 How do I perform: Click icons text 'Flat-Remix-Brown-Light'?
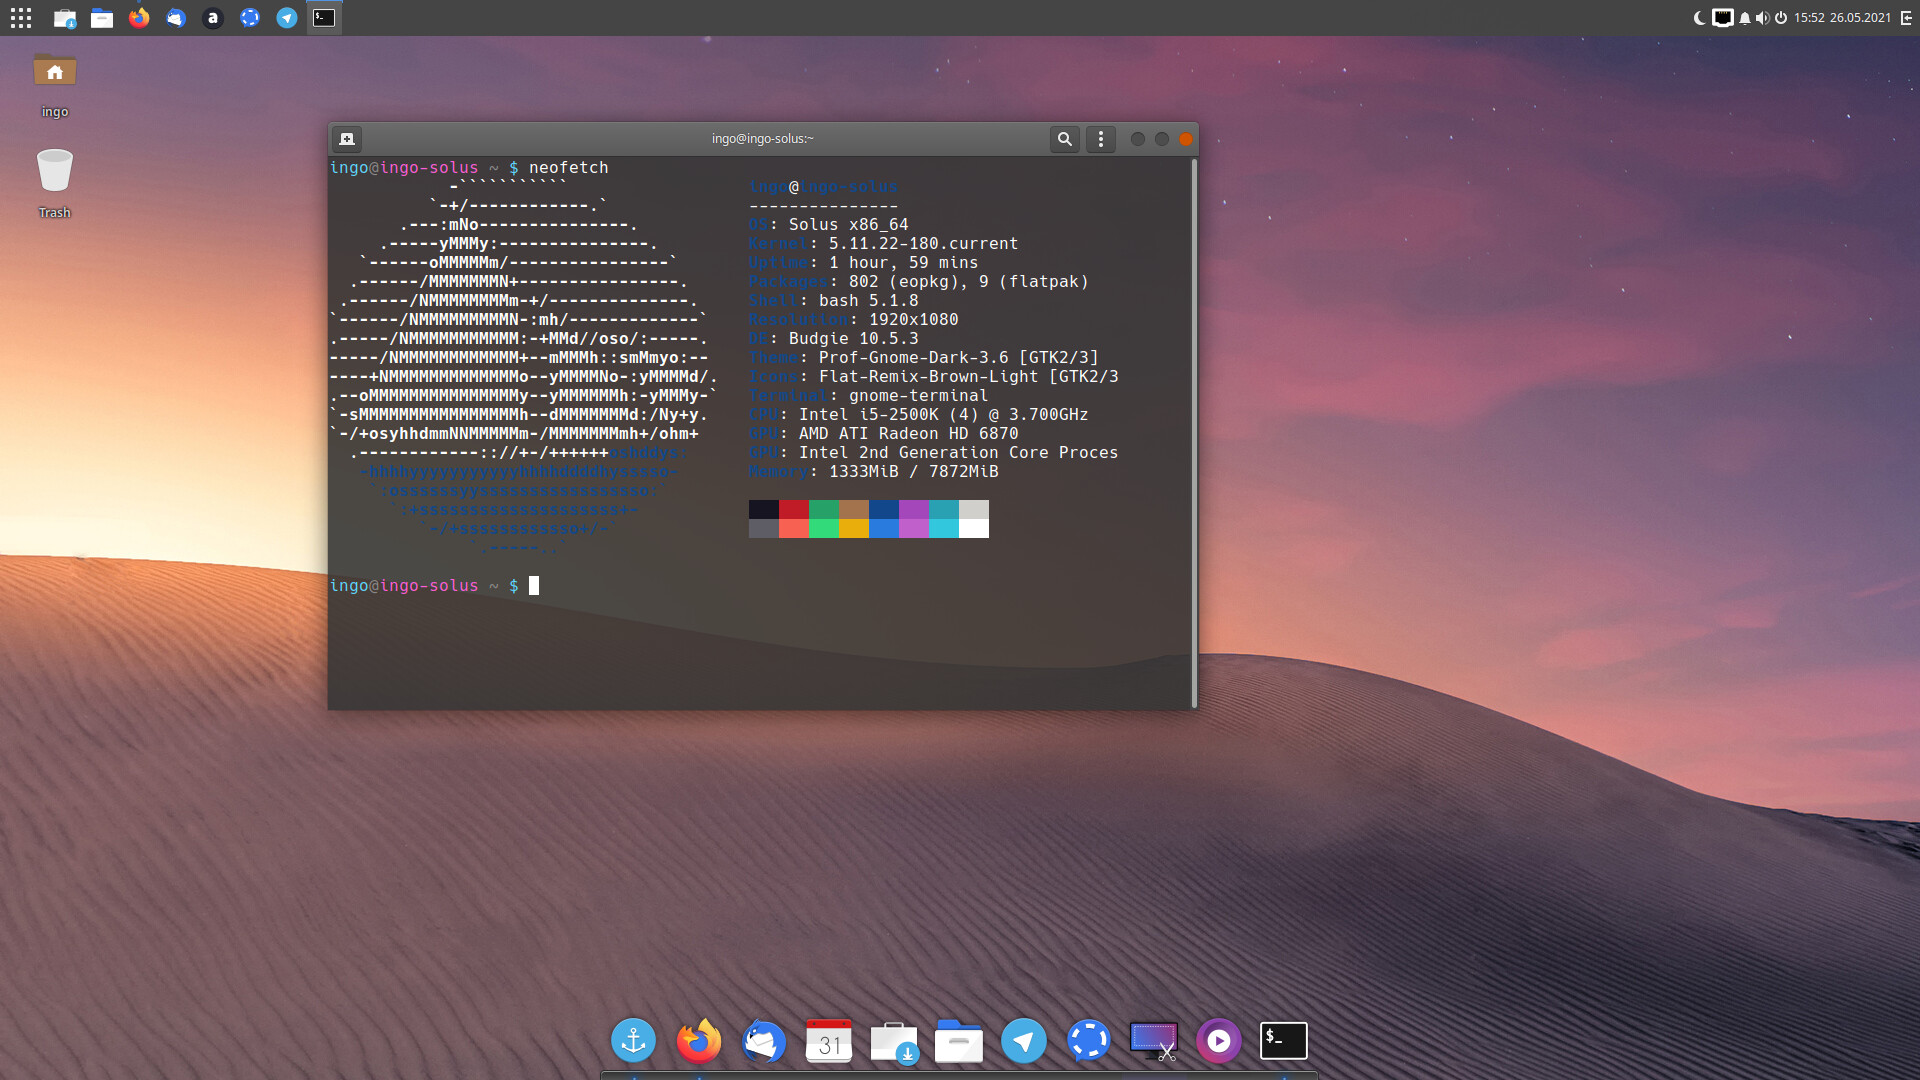(x=929, y=376)
